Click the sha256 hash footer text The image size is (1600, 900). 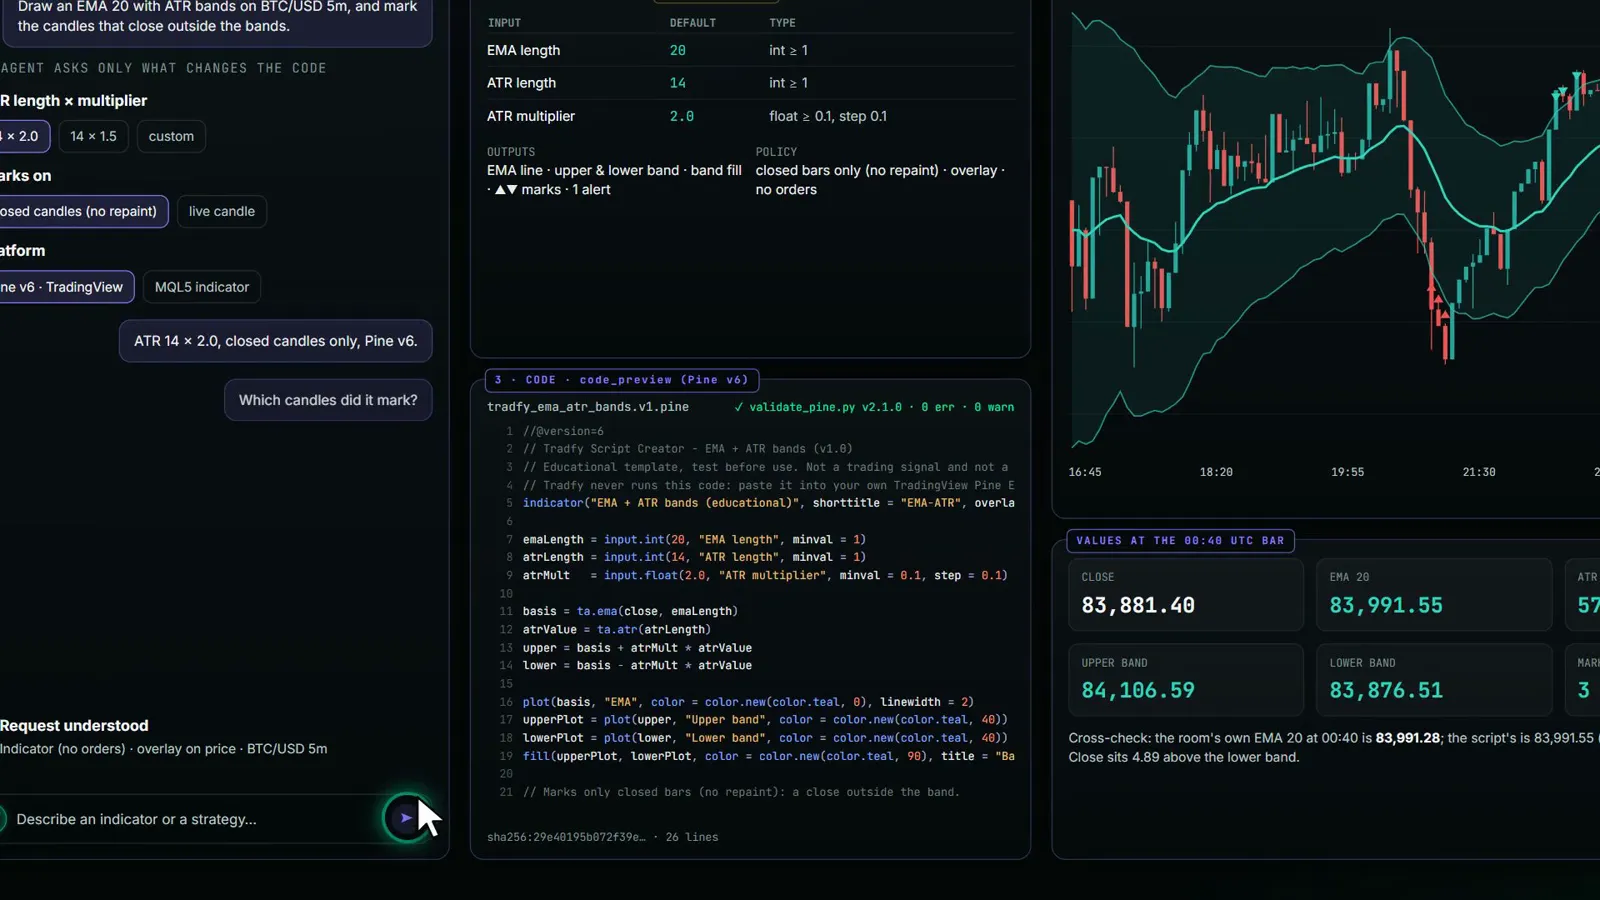[603, 837]
